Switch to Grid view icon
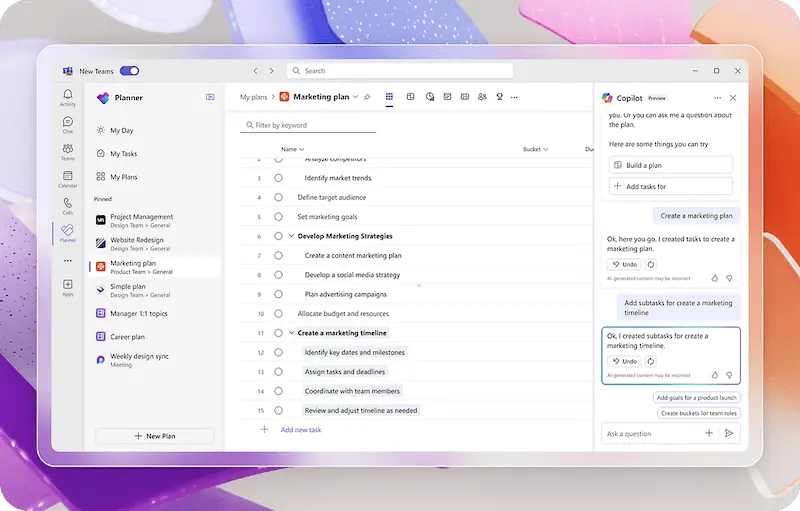The width and height of the screenshot is (800, 511). pyautogui.click(x=389, y=97)
